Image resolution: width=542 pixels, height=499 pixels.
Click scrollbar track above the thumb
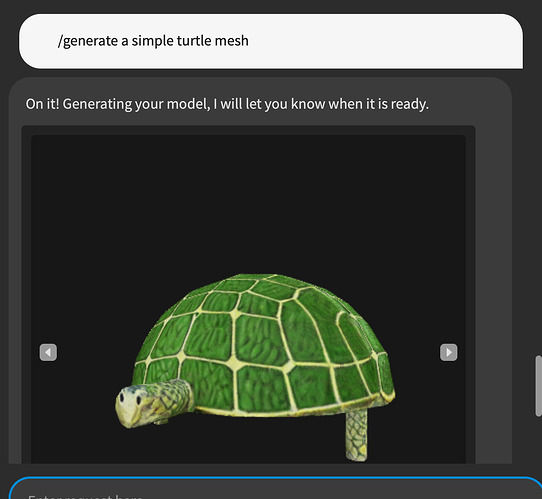pyautogui.click(x=538, y=180)
